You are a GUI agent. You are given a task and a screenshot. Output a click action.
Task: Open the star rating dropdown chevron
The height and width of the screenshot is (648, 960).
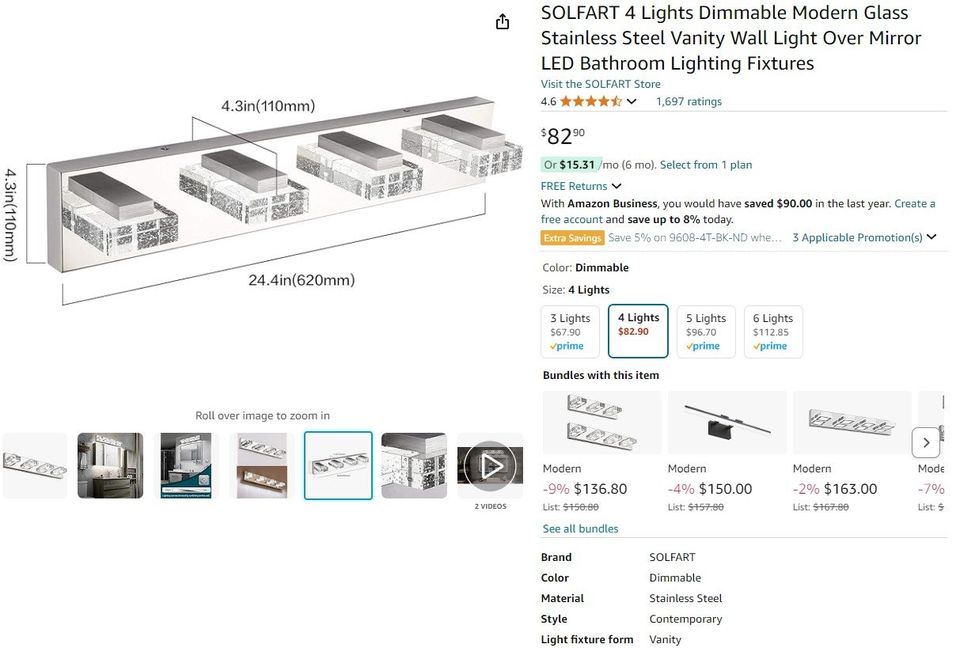pos(632,102)
